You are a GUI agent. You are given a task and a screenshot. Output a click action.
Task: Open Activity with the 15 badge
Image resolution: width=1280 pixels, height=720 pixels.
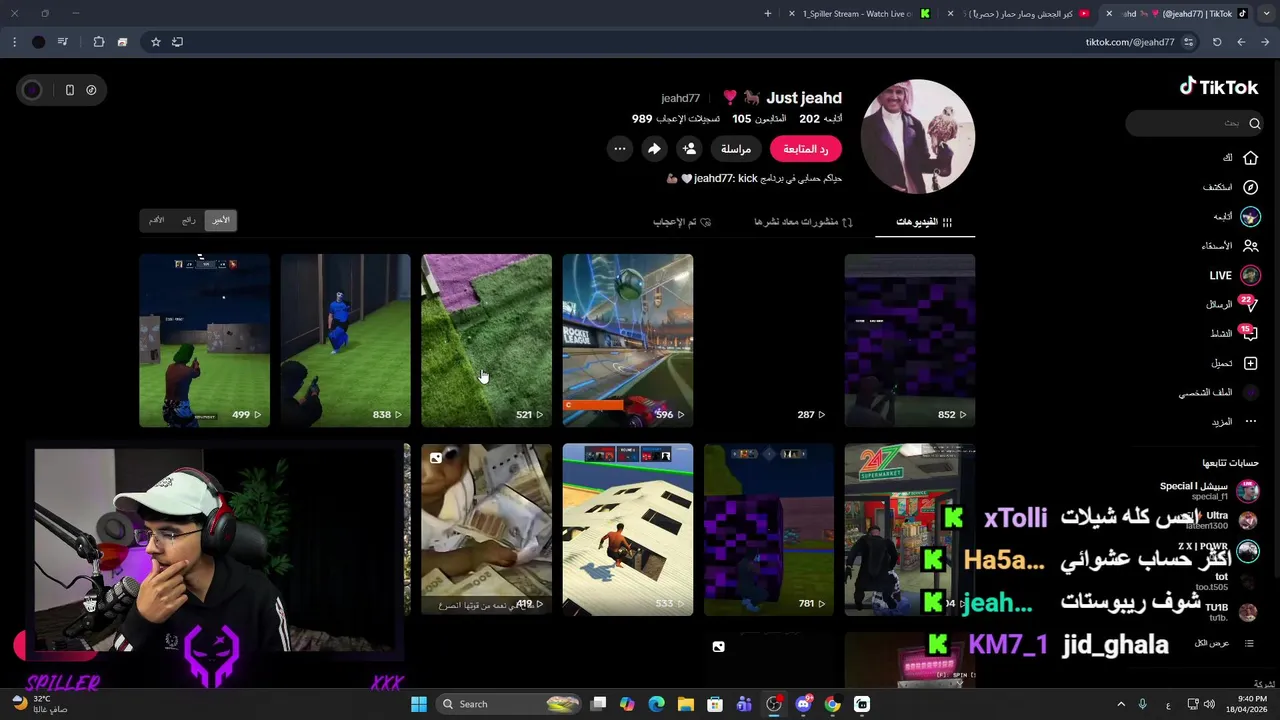(1234, 333)
